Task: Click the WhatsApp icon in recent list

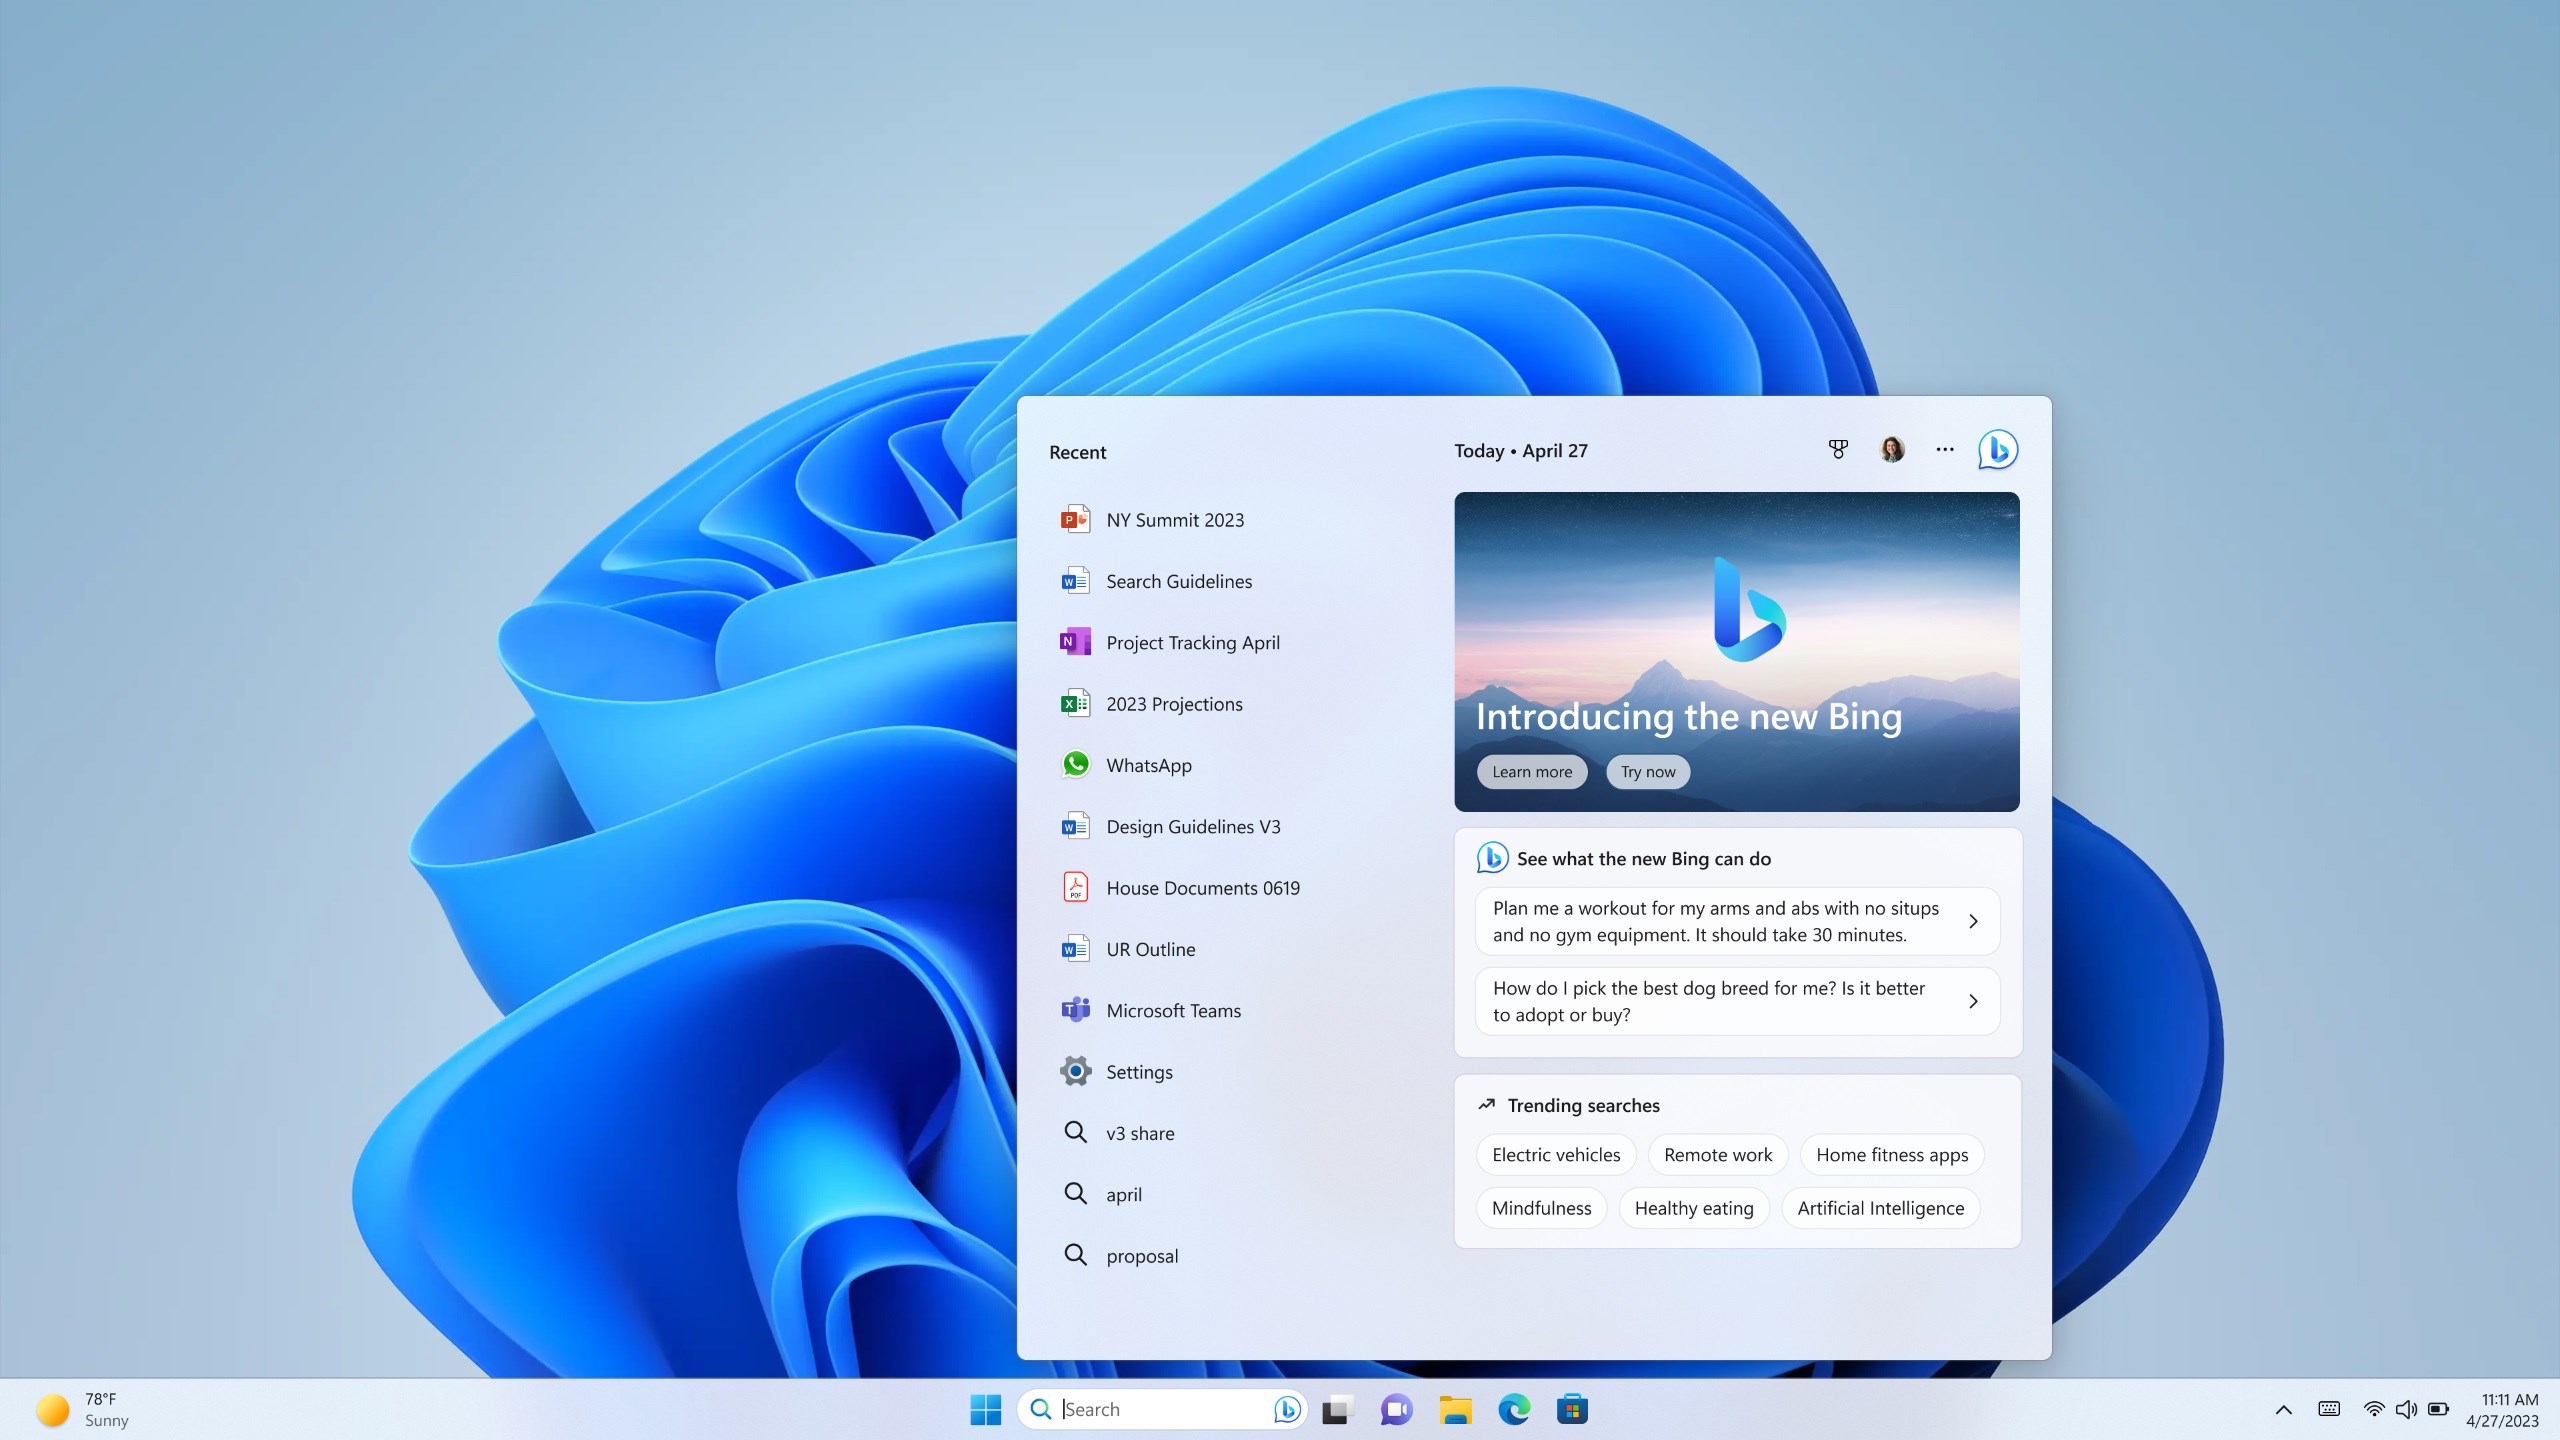Action: pos(1073,765)
